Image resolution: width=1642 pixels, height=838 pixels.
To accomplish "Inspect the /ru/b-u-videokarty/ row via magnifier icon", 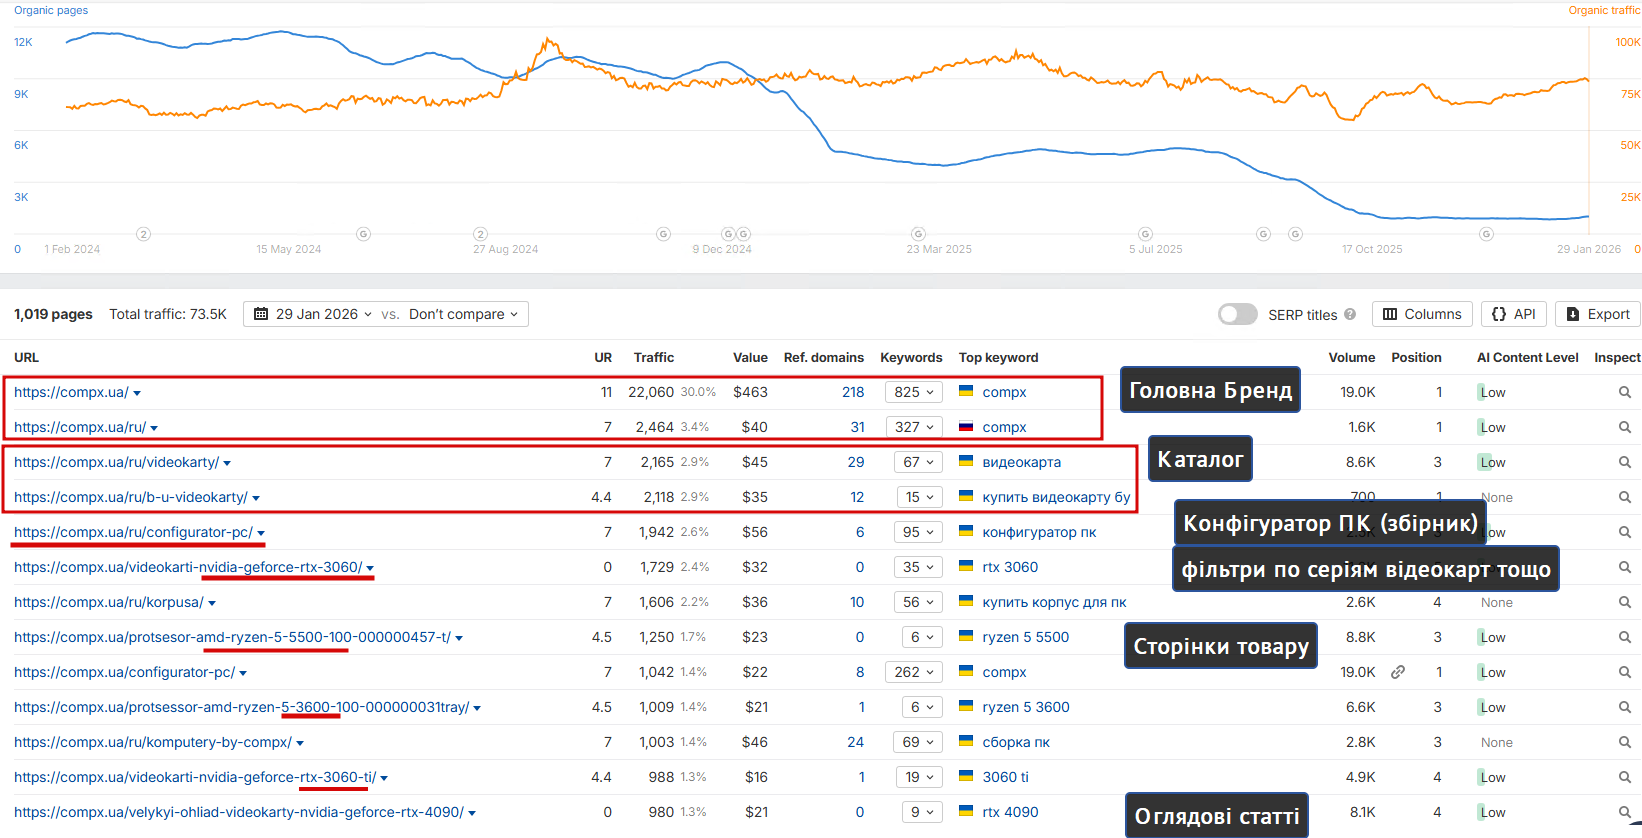I will click(x=1625, y=498).
